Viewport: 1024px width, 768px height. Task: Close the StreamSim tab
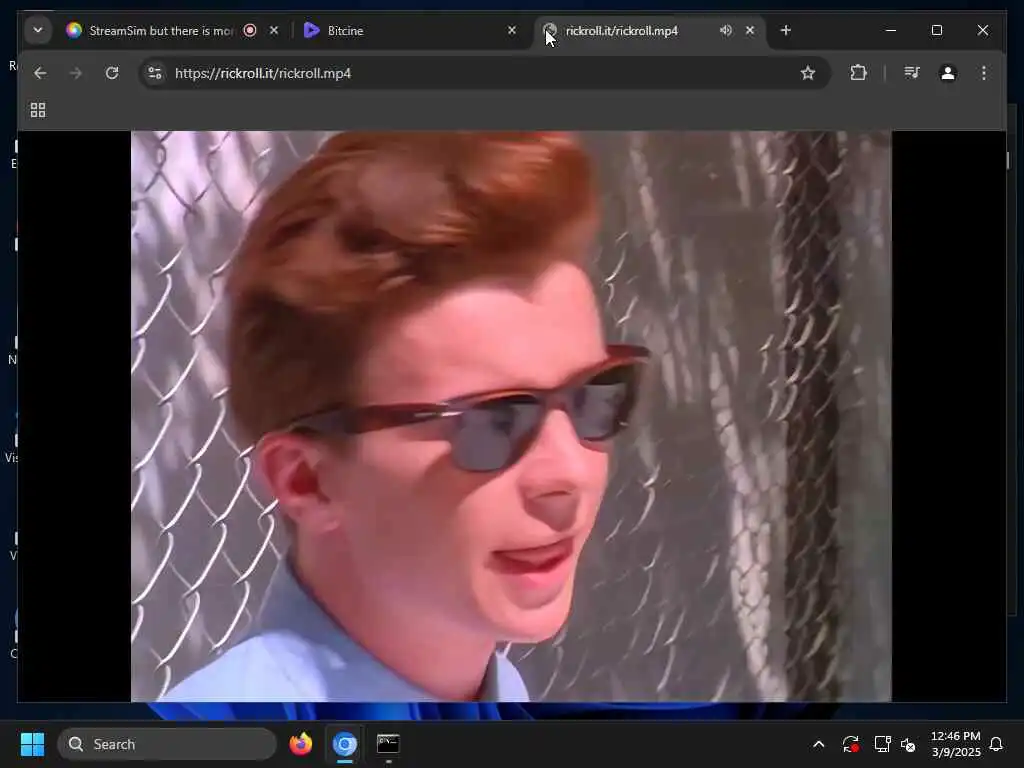pos(274,30)
